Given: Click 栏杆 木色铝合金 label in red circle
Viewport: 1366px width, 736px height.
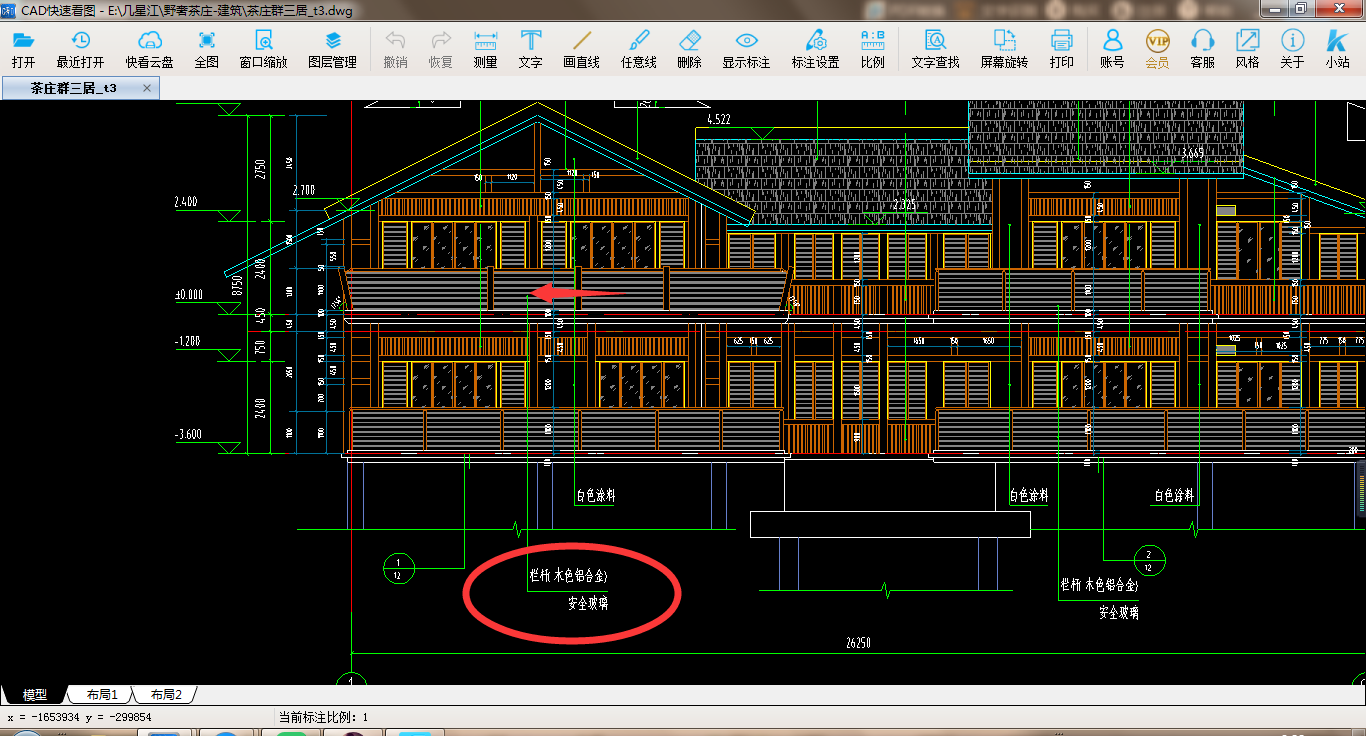Looking at the screenshot, I should click(x=568, y=577).
